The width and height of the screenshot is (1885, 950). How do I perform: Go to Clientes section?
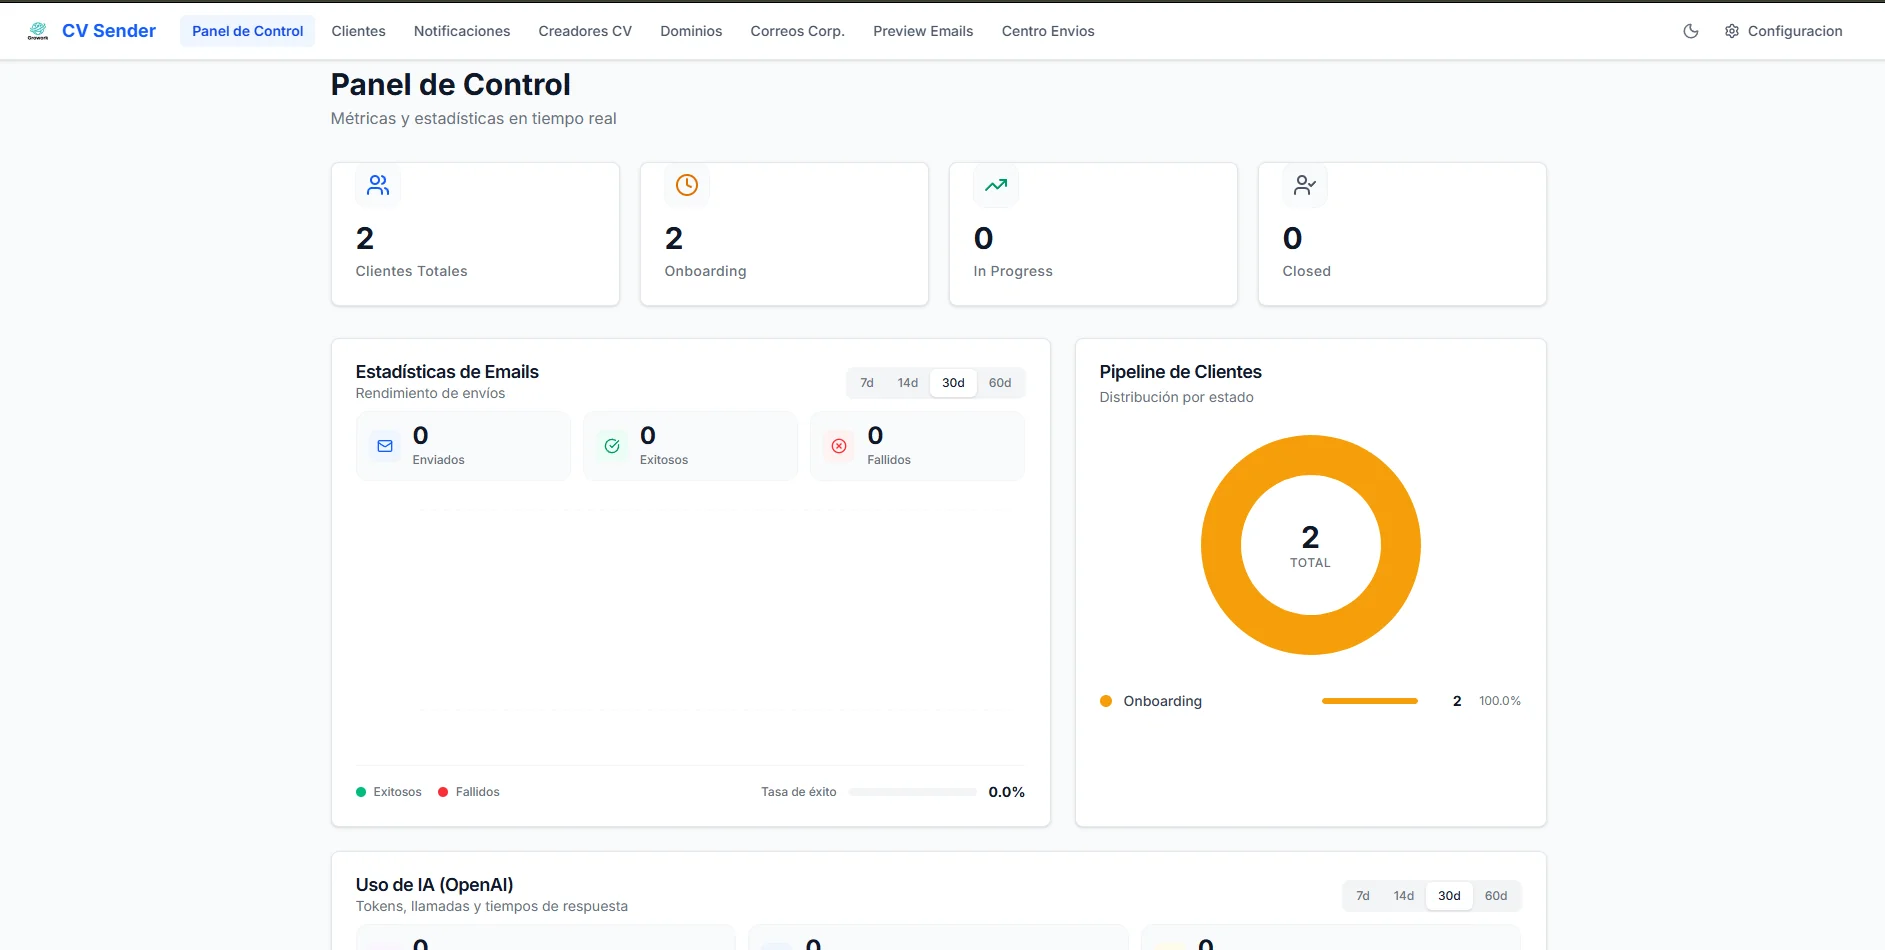coord(358,31)
